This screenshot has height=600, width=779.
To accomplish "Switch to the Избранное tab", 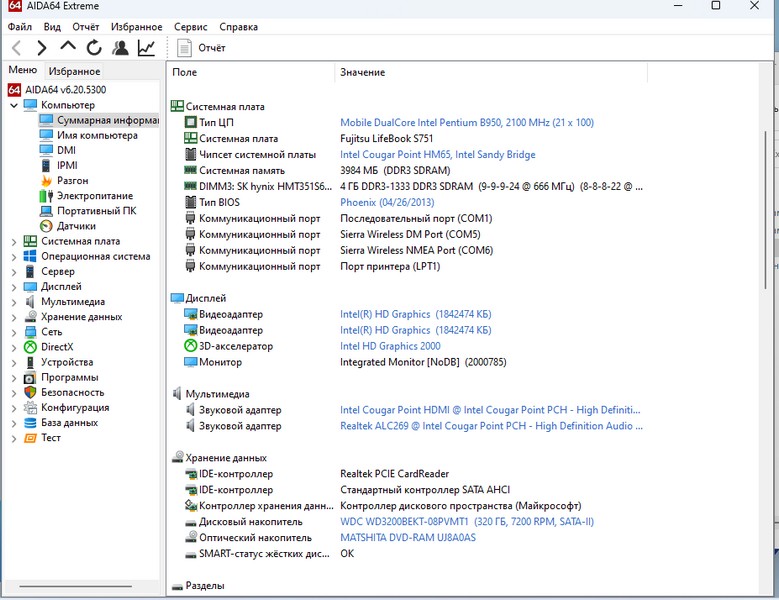I will point(75,71).
